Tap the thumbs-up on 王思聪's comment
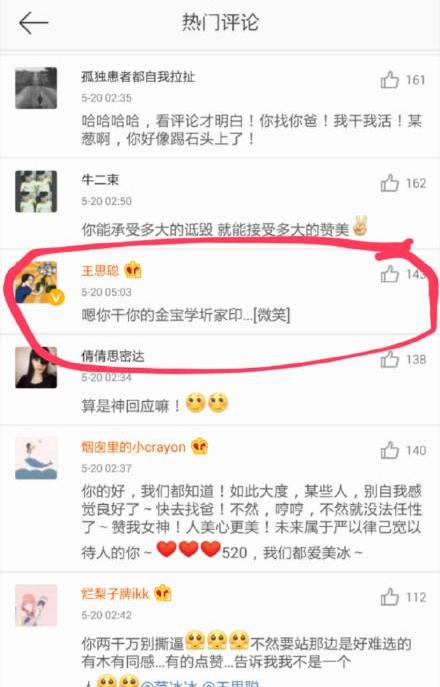Image resolution: width=440 pixels, height=687 pixels. [389, 274]
